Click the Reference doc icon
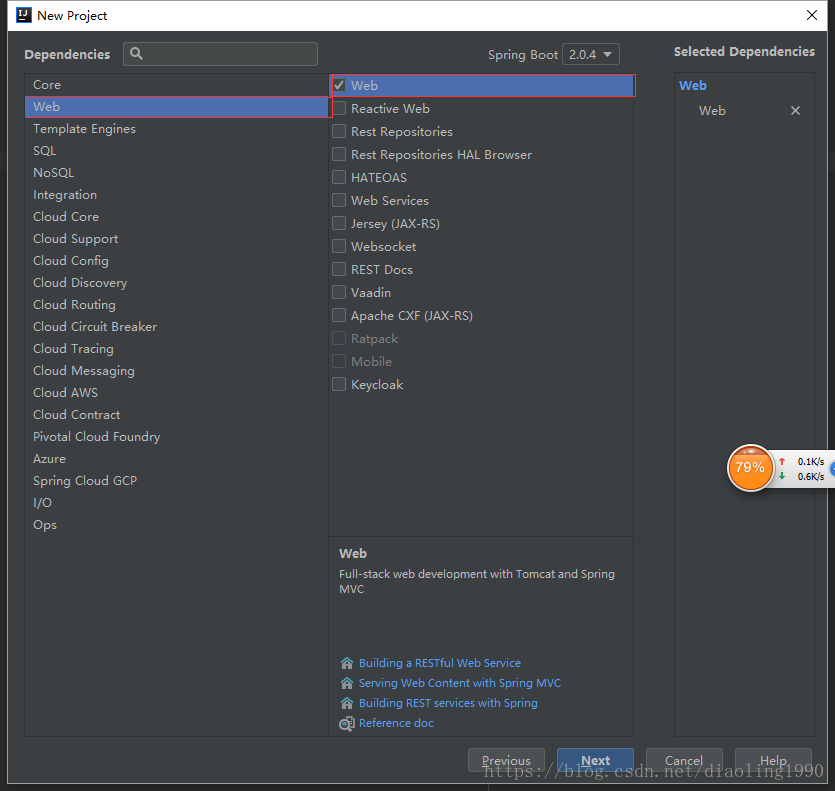 coord(347,723)
